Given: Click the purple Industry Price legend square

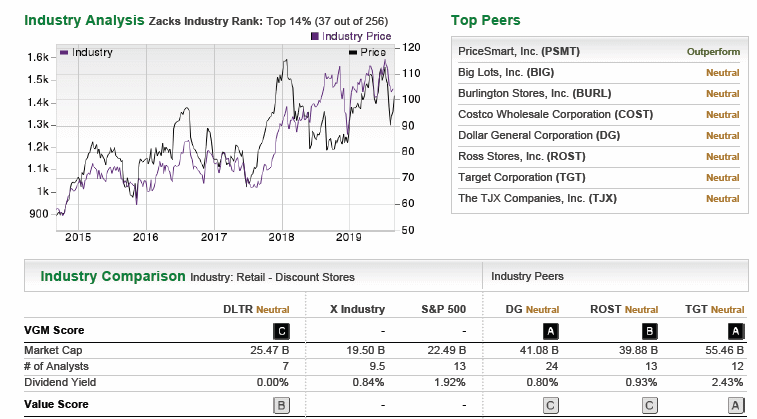Looking at the screenshot, I should [x=315, y=36].
